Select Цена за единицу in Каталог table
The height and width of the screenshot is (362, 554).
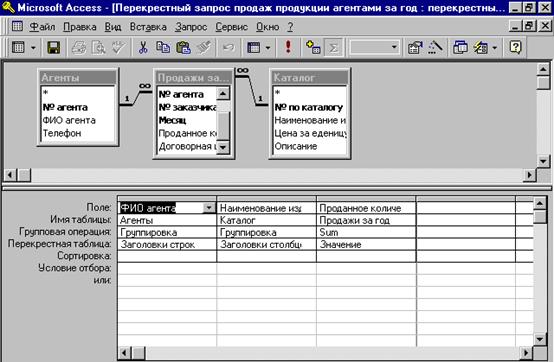click(310, 133)
